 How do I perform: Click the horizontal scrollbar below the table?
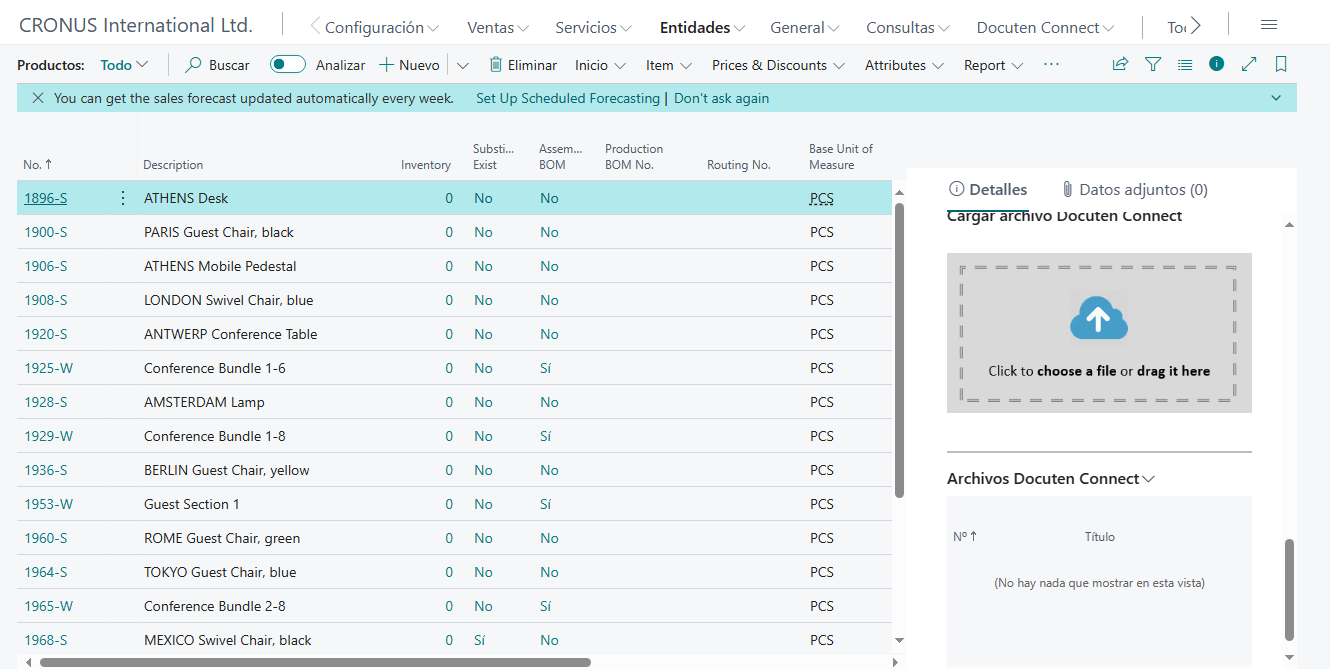(315, 662)
